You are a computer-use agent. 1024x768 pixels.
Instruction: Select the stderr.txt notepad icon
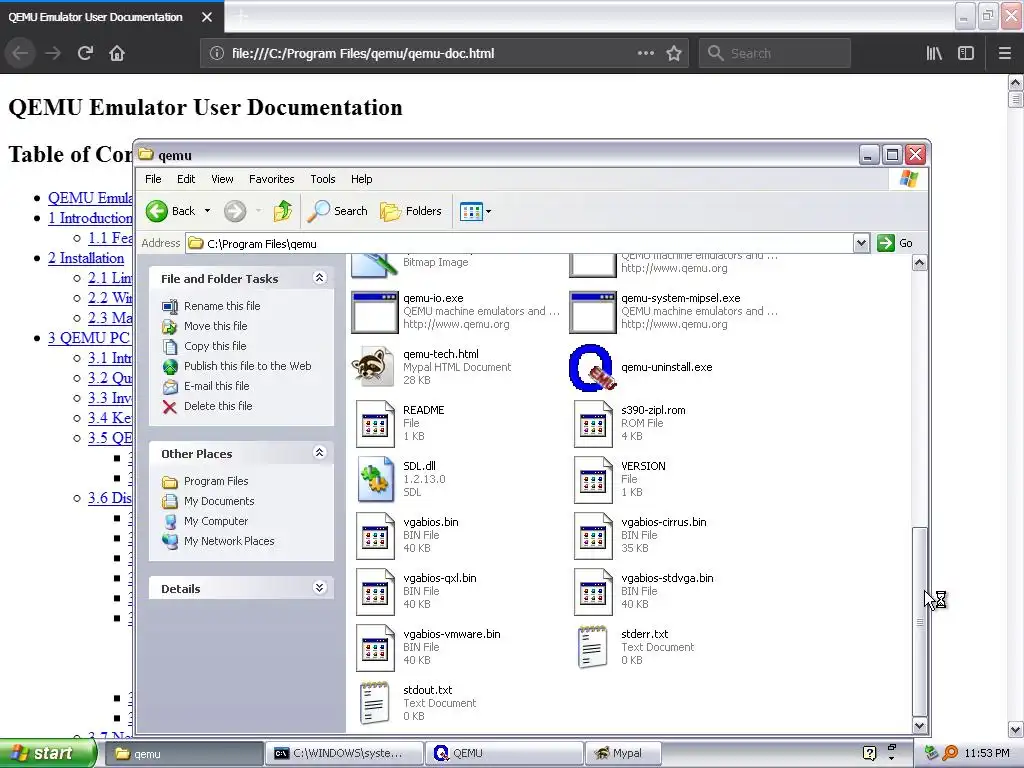pyautogui.click(x=593, y=647)
